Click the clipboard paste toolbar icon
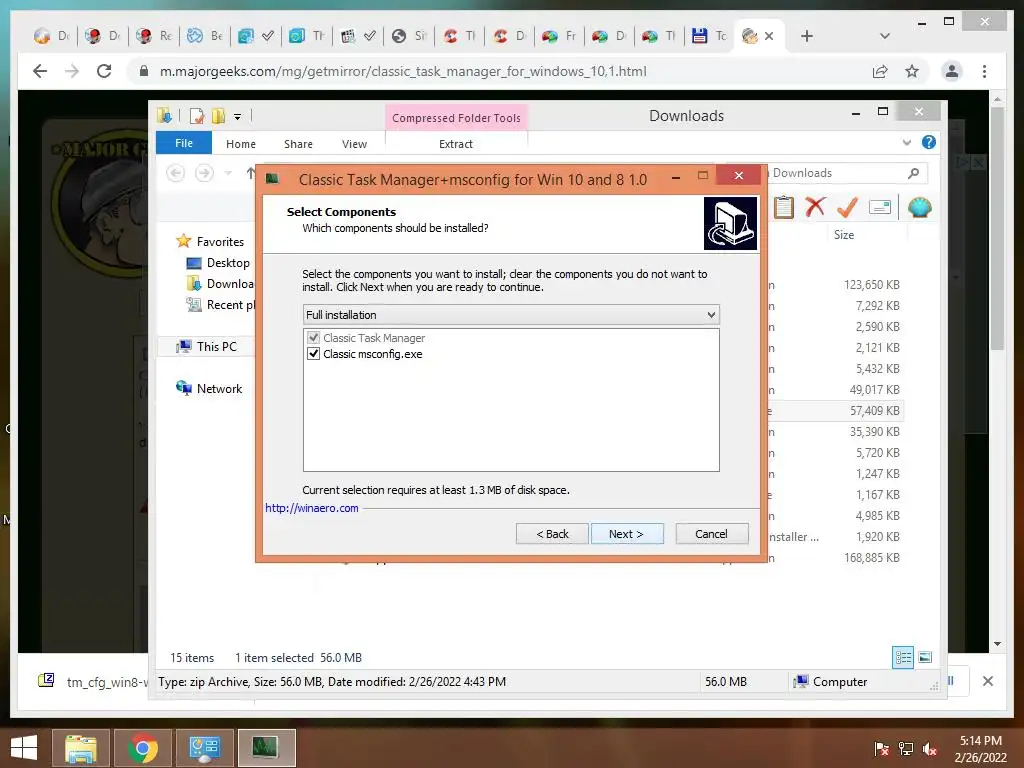 784,208
